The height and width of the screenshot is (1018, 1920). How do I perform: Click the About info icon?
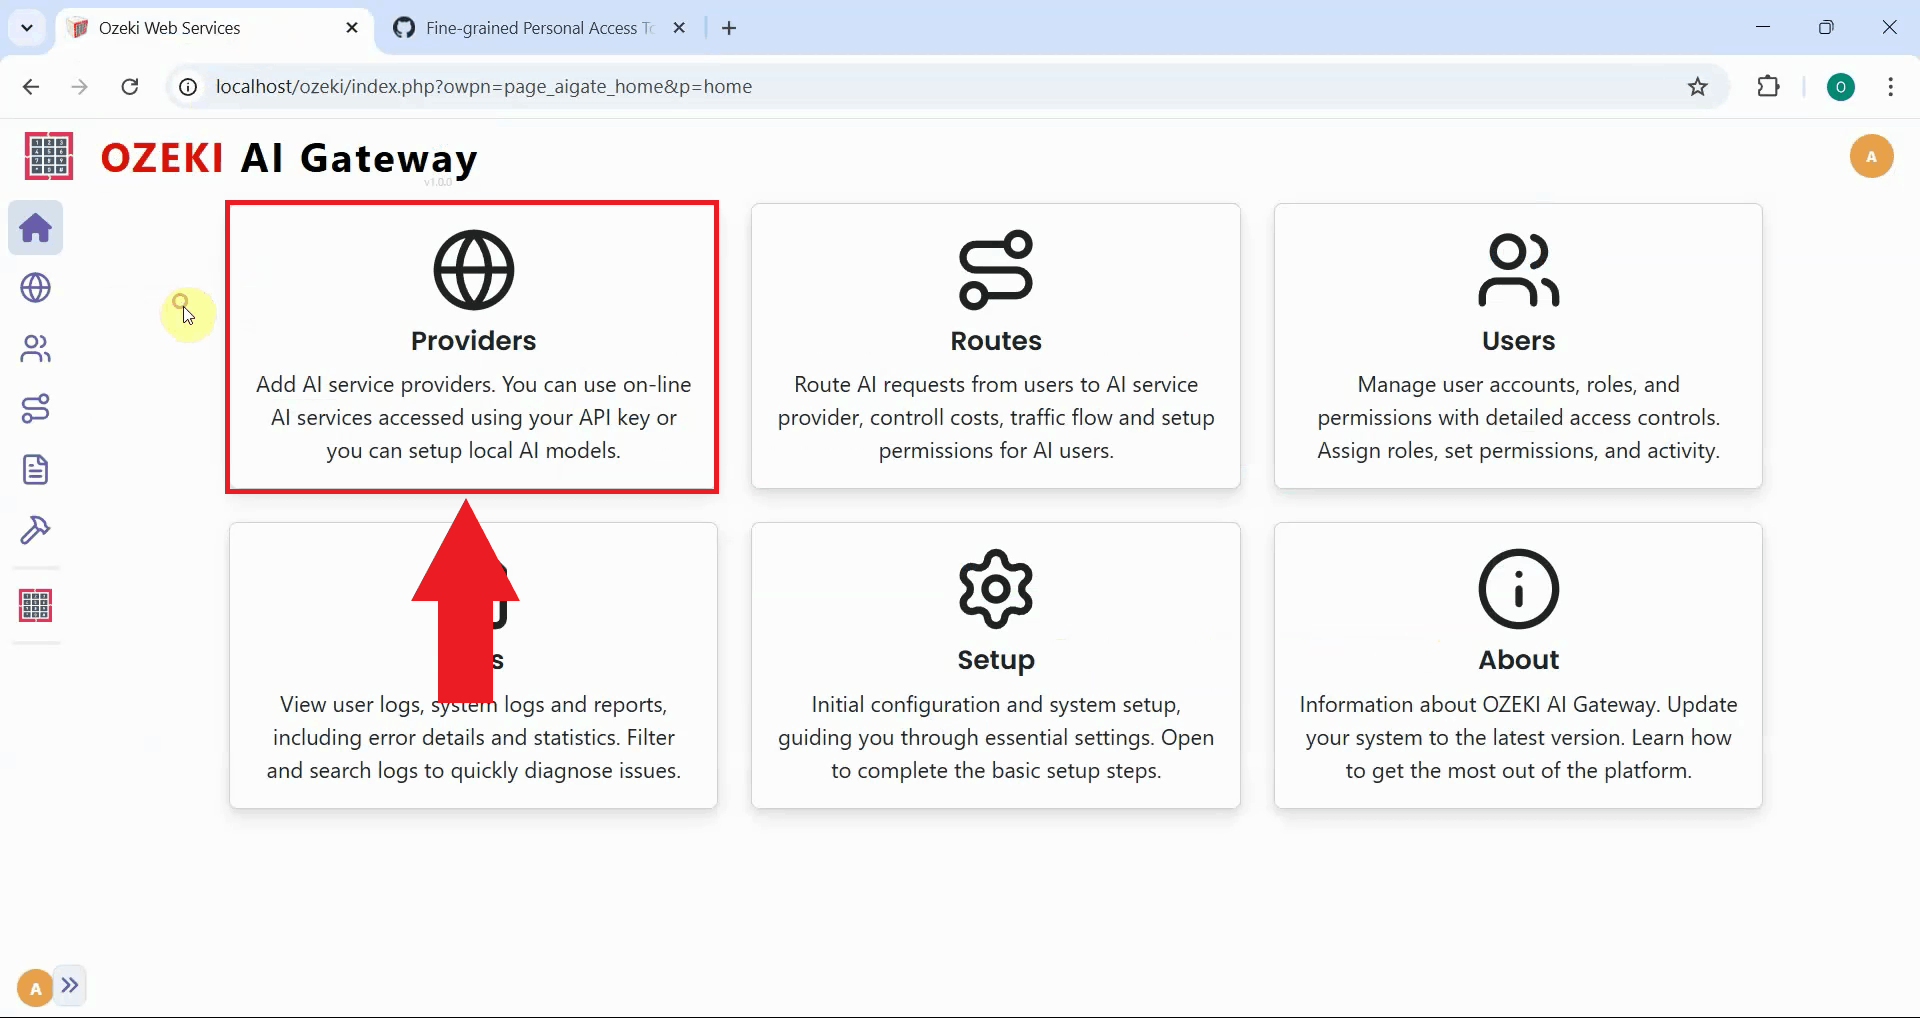click(x=1518, y=588)
